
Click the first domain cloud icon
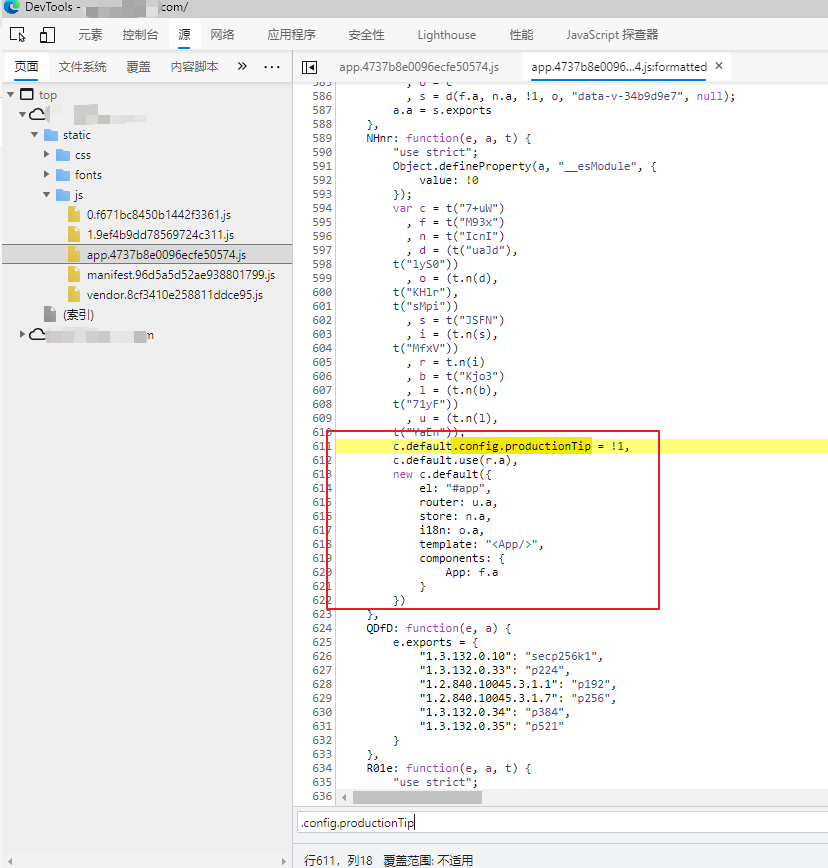coord(37,115)
